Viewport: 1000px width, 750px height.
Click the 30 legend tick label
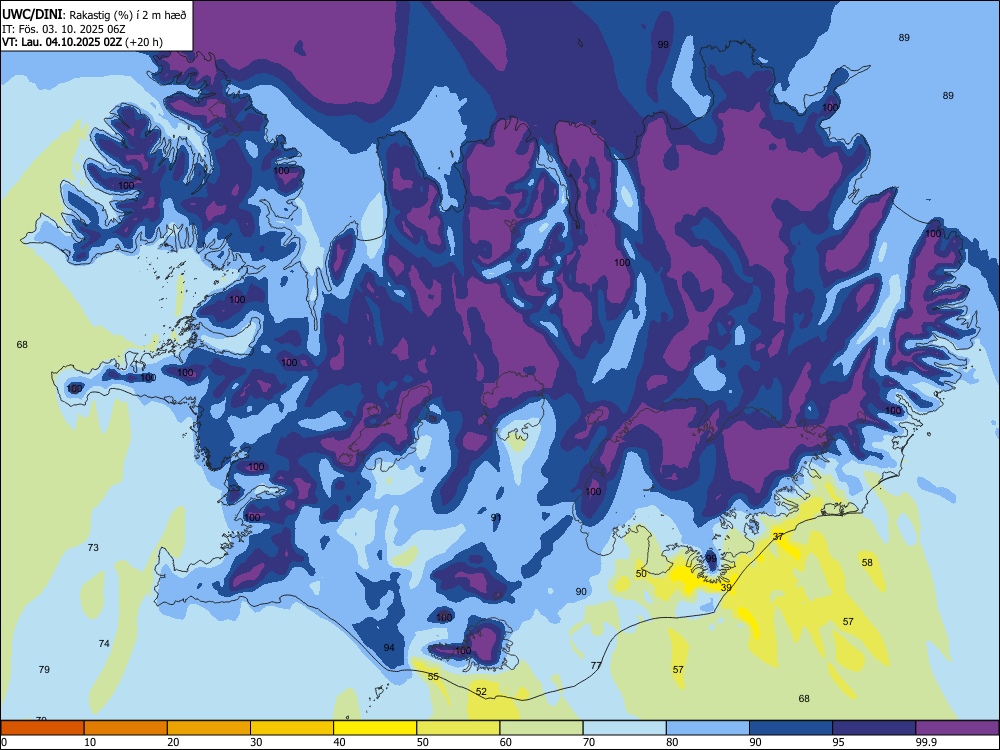256,742
